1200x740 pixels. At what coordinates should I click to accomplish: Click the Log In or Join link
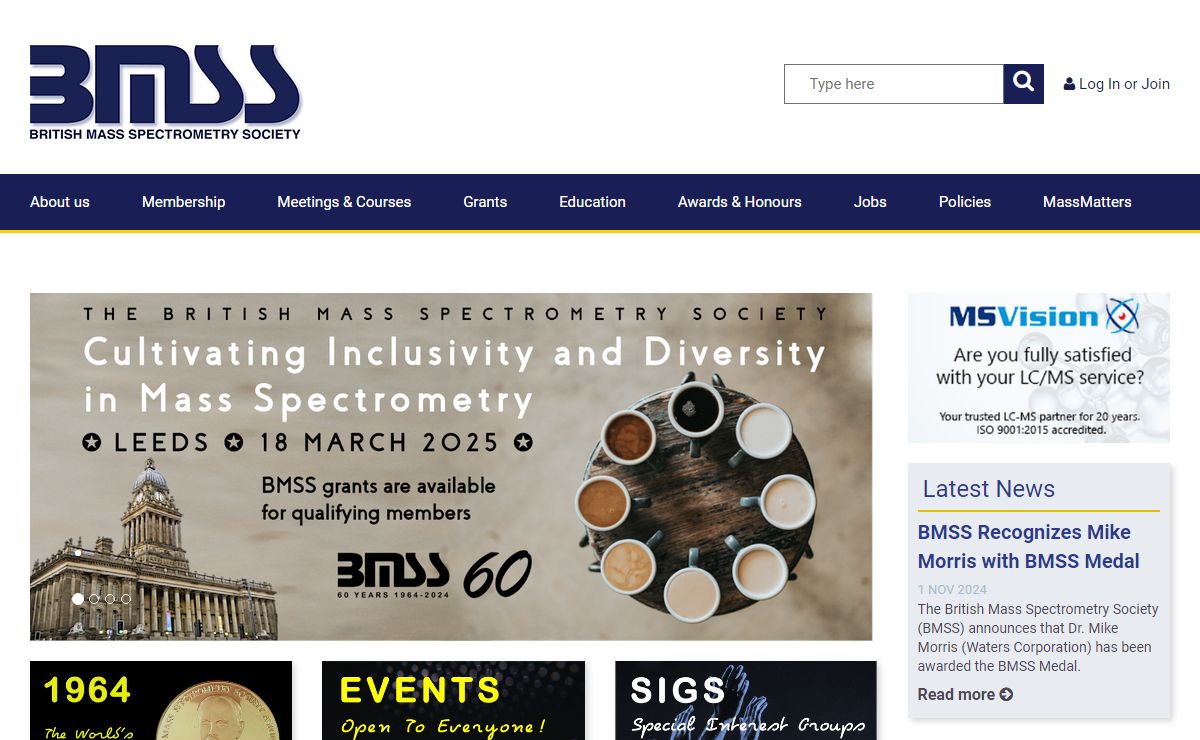(x=1117, y=84)
